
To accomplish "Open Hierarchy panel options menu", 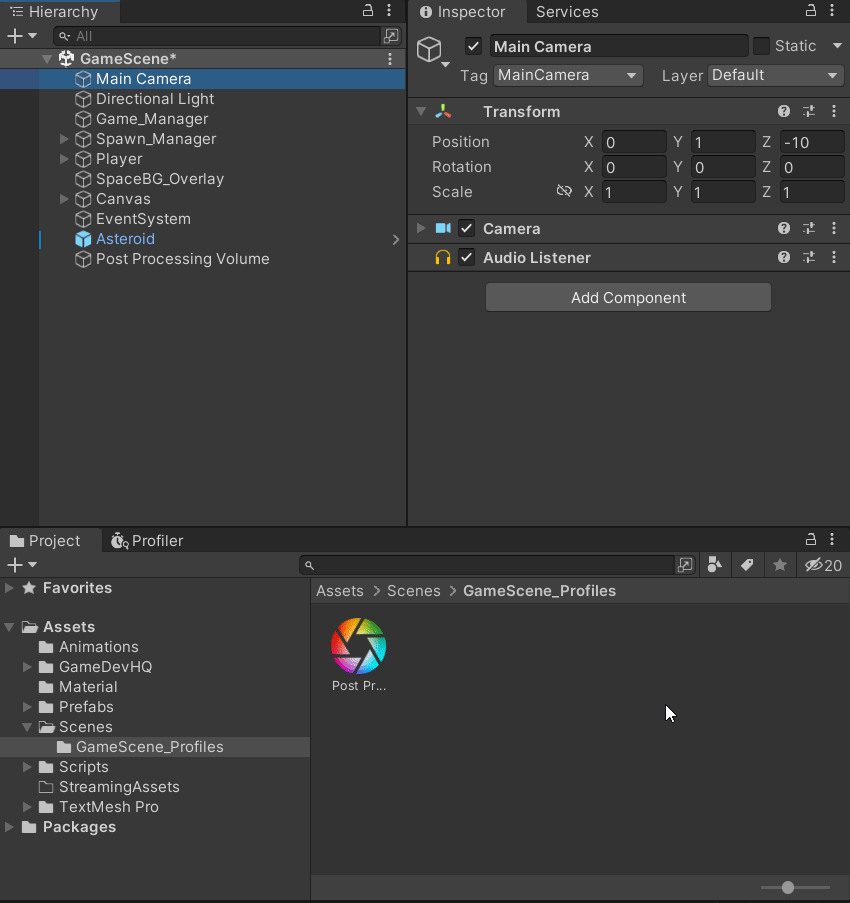I will (x=389, y=10).
